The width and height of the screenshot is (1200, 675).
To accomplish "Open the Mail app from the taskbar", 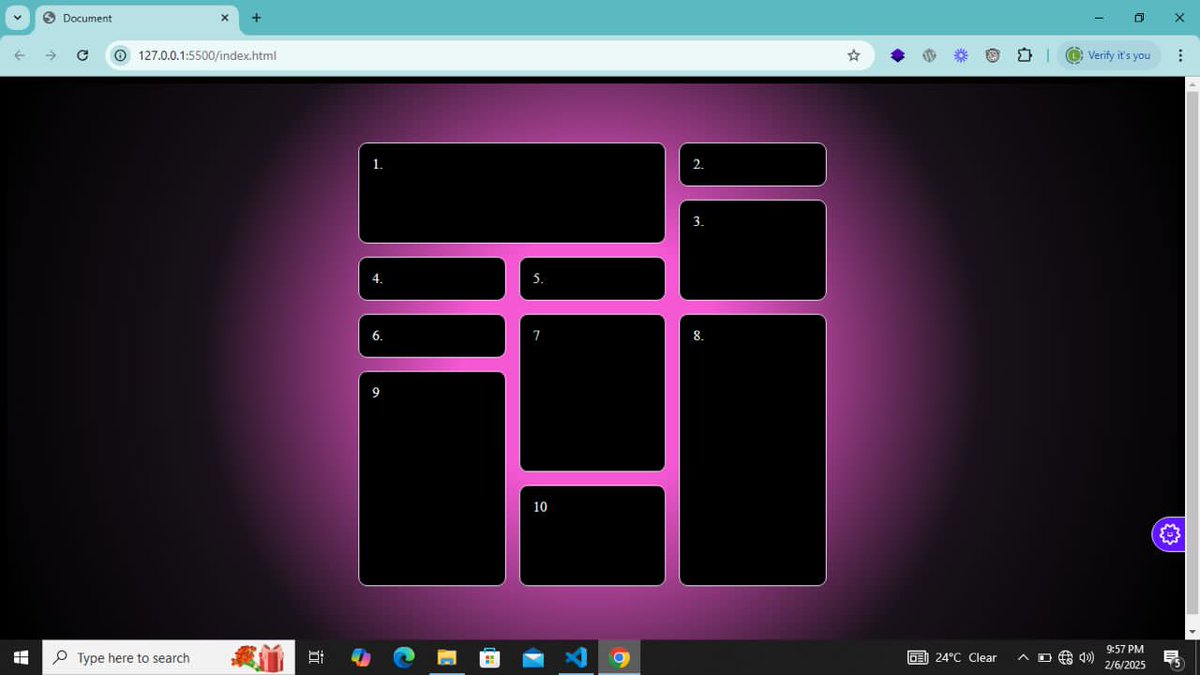I will tap(533, 657).
